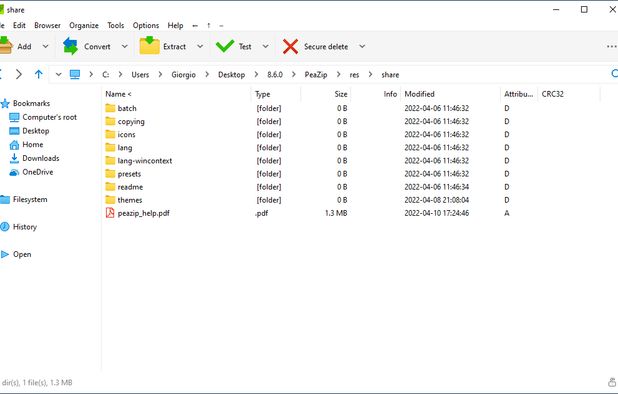This screenshot has height=394, width=618.
Task: Expand the Extract dropdown arrow
Action: click(200, 46)
